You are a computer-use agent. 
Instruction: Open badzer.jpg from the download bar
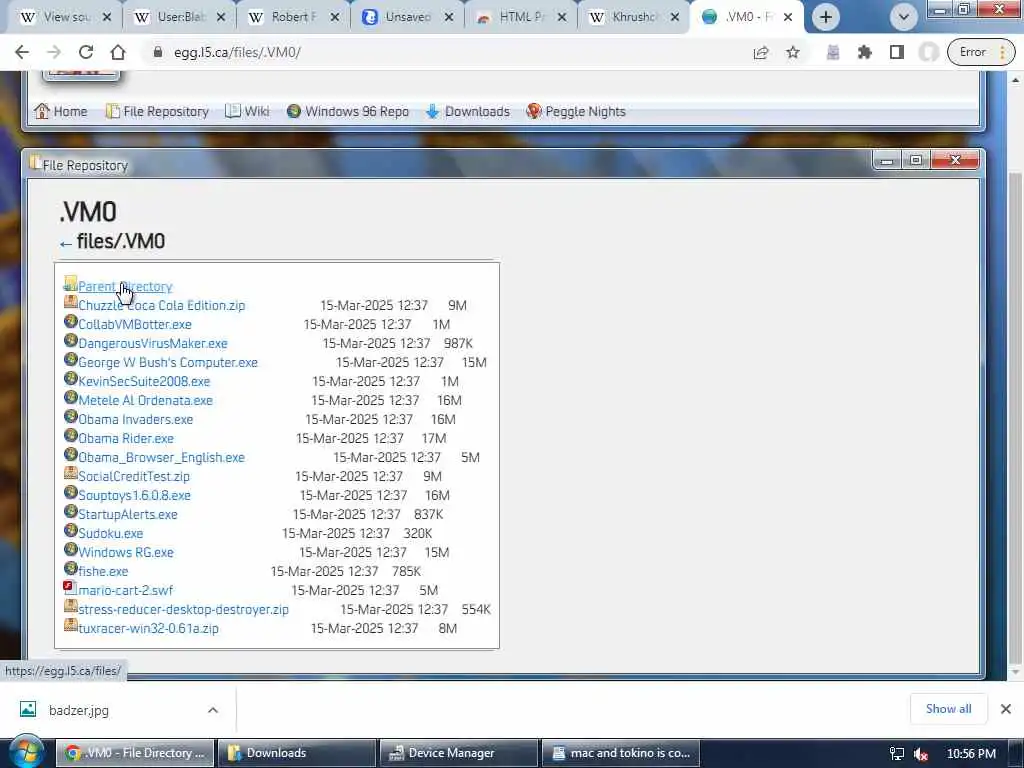78,710
